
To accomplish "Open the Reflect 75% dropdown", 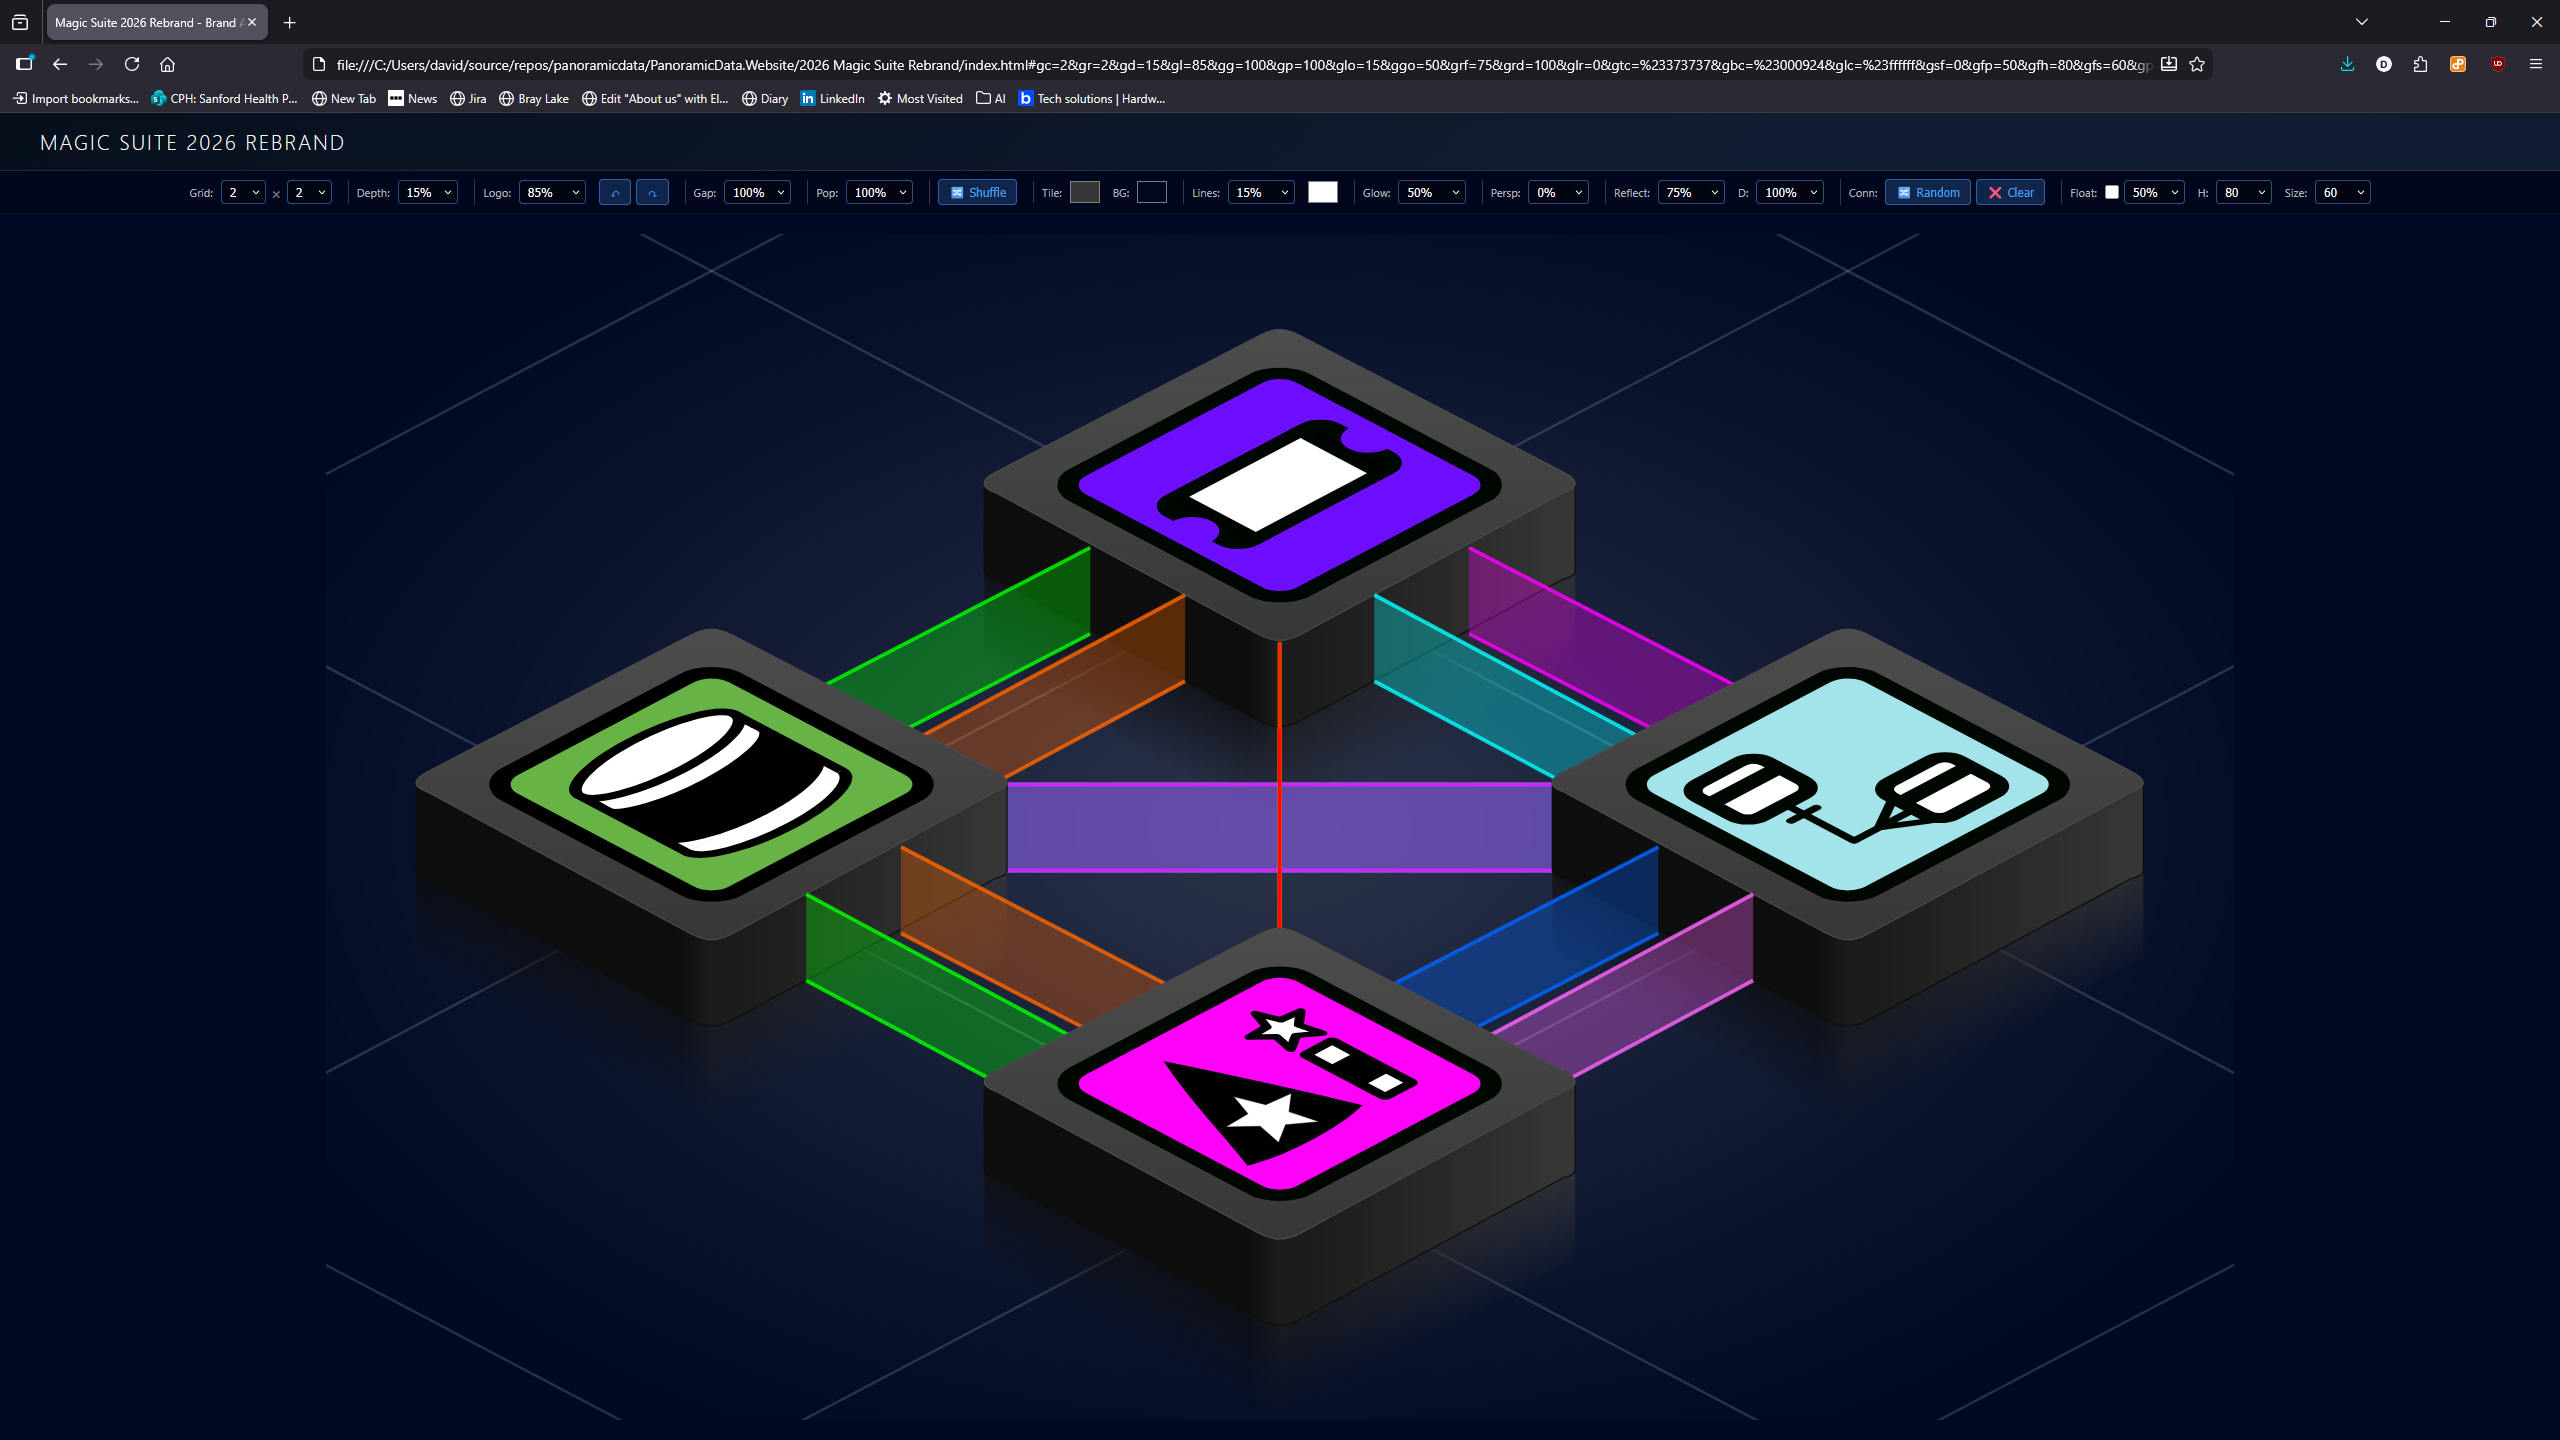I will (1690, 193).
